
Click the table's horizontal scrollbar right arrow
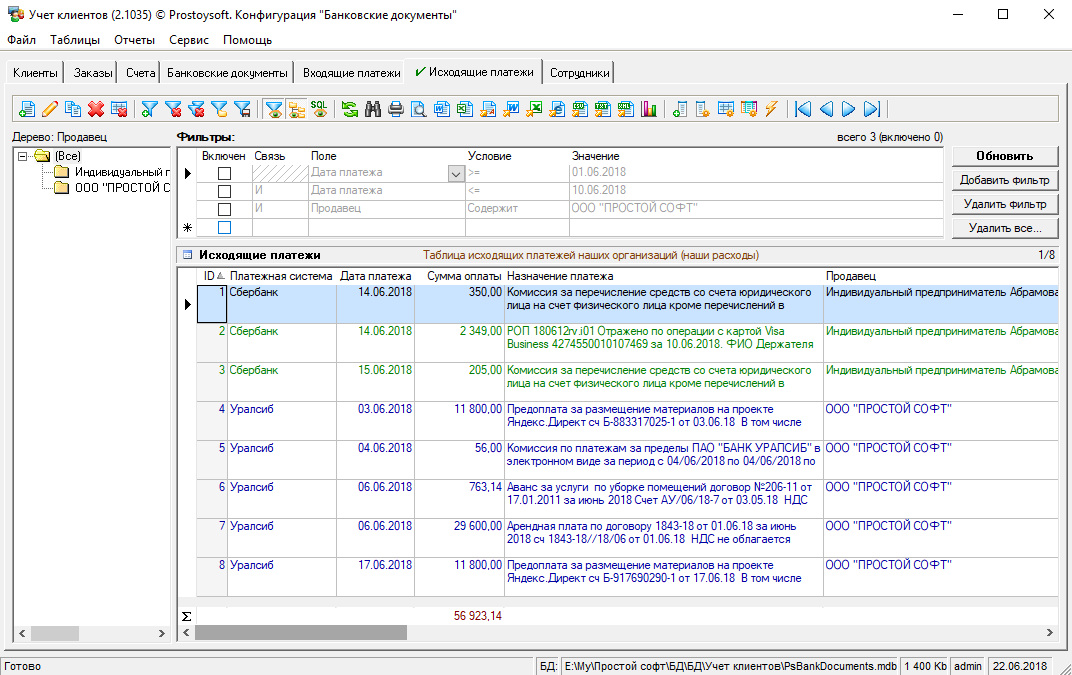(1049, 633)
